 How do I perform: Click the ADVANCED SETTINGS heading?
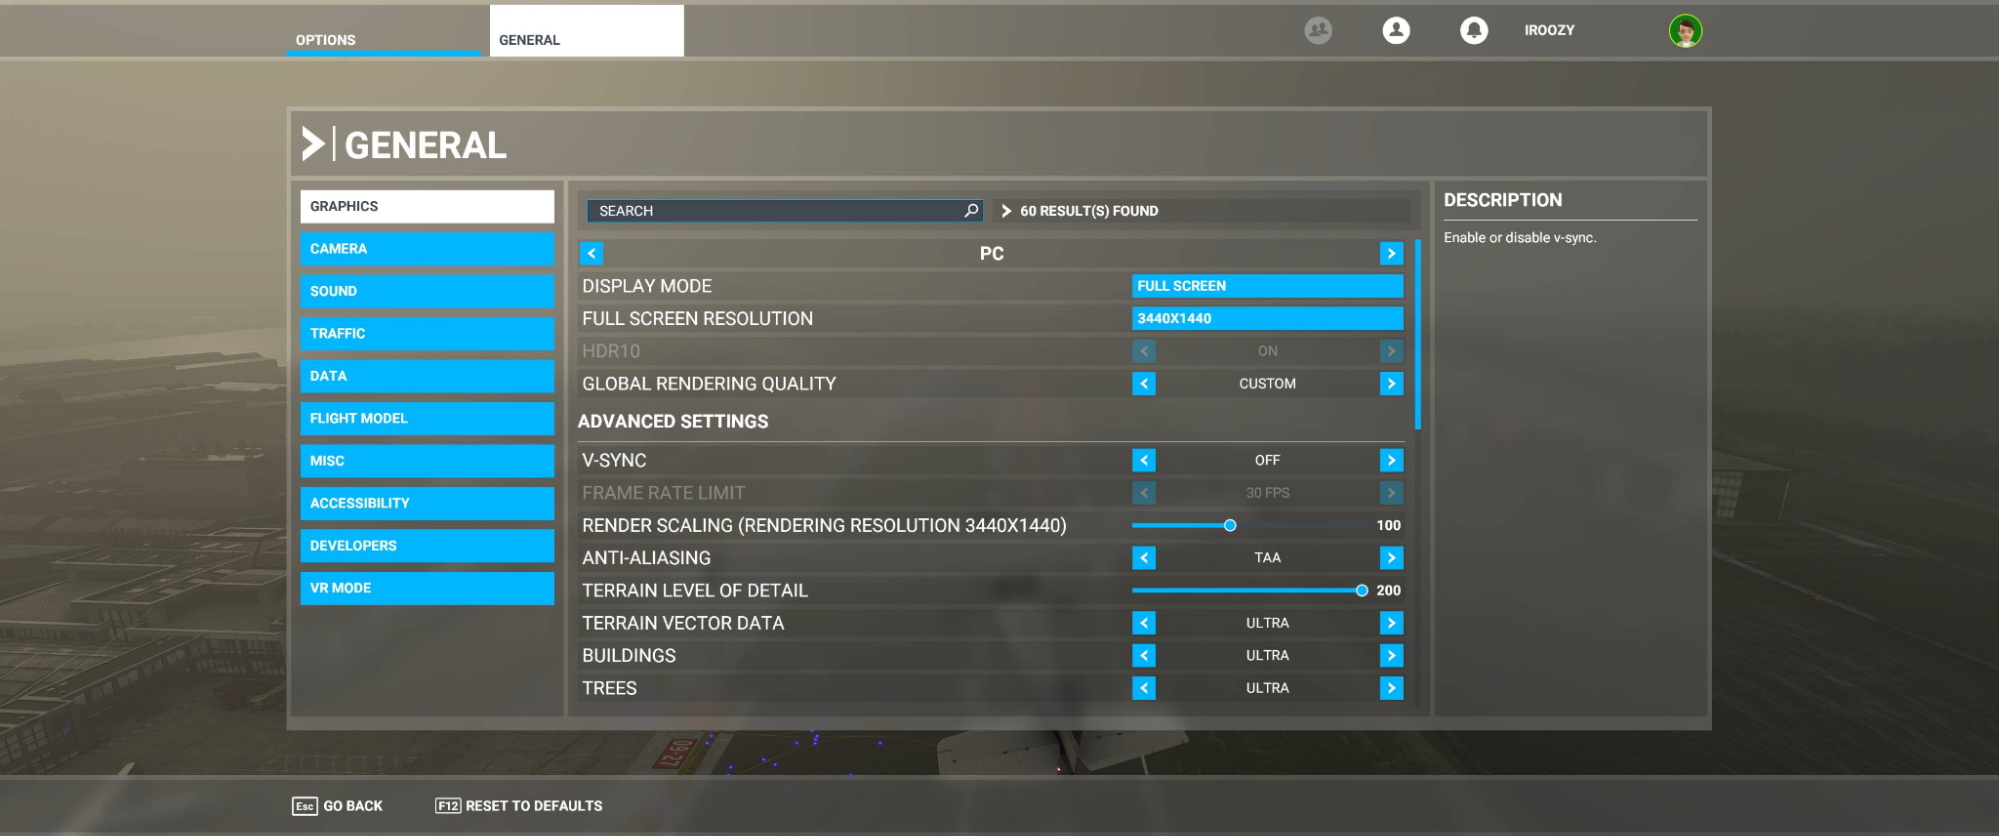(x=673, y=422)
